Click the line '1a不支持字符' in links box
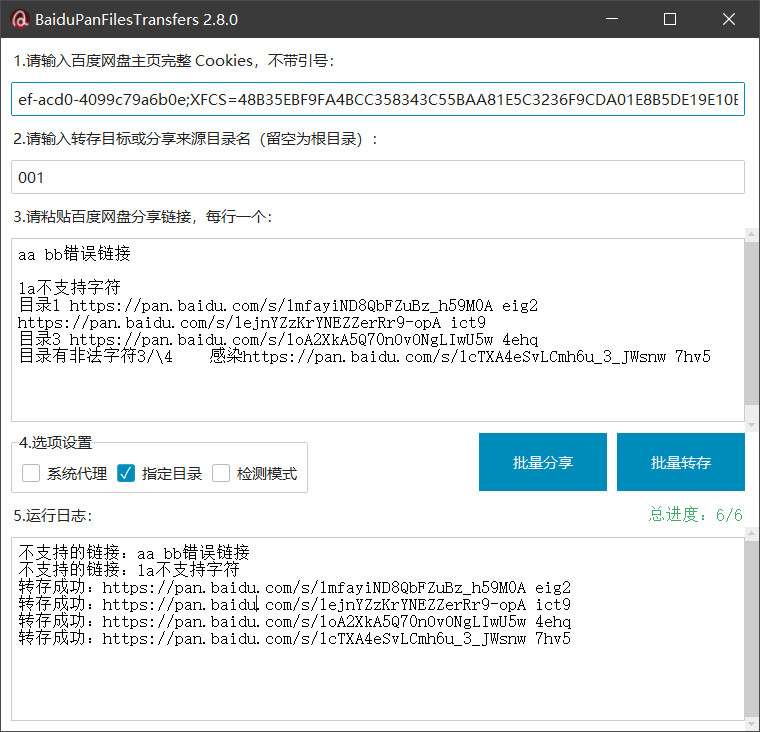The height and width of the screenshot is (732, 760). [x=69, y=288]
